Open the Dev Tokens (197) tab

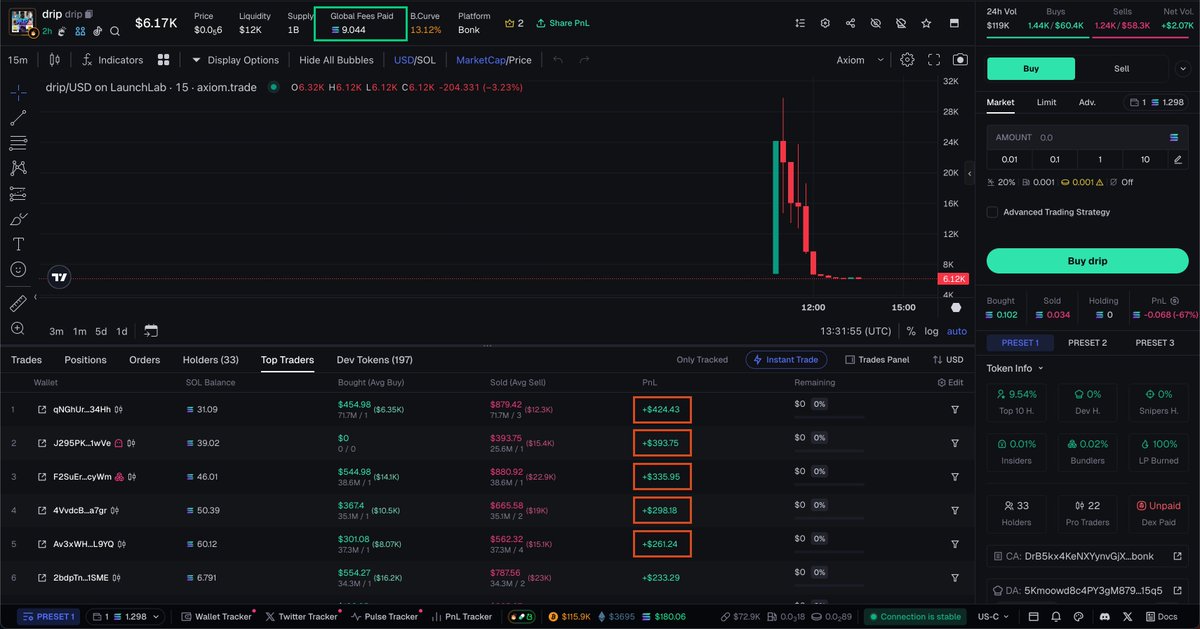coord(374,360)
